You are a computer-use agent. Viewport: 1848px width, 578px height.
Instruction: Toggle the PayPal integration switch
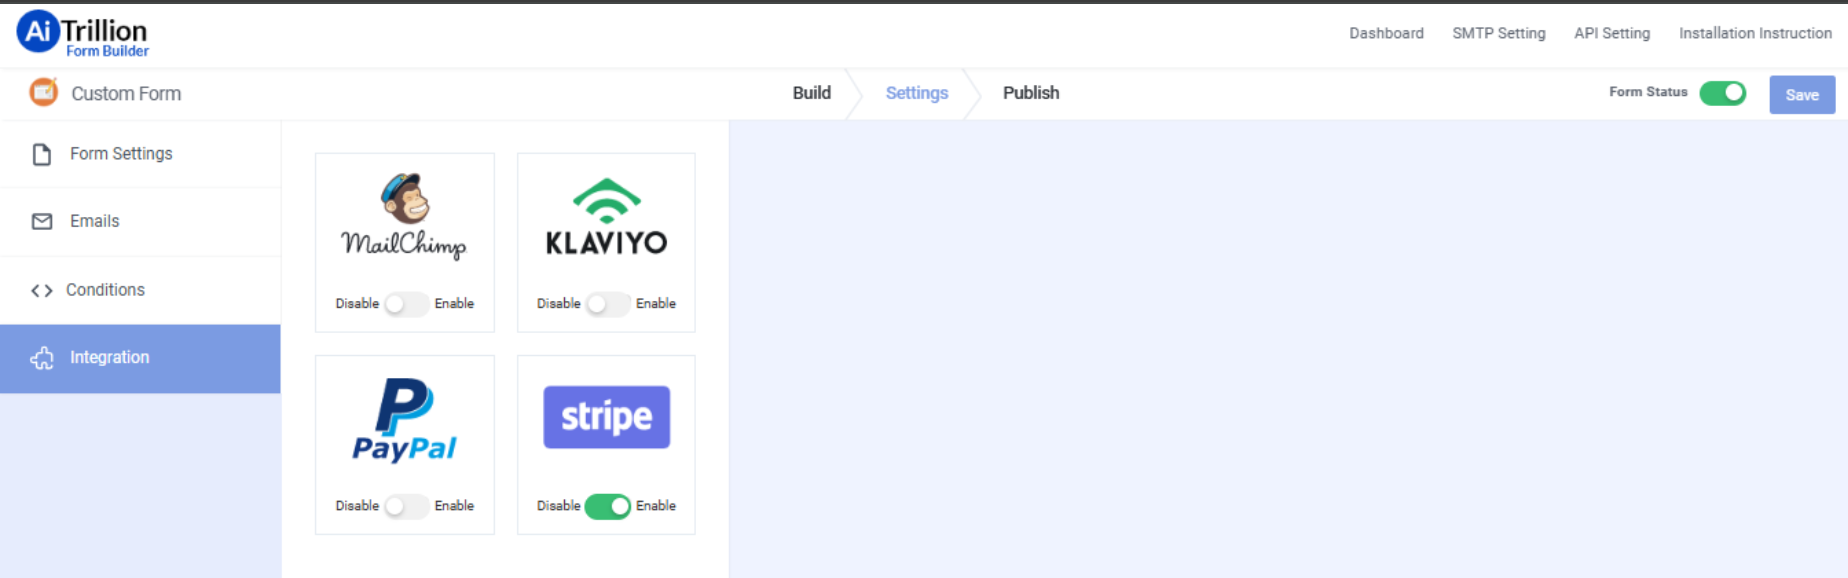pos(406,506)
